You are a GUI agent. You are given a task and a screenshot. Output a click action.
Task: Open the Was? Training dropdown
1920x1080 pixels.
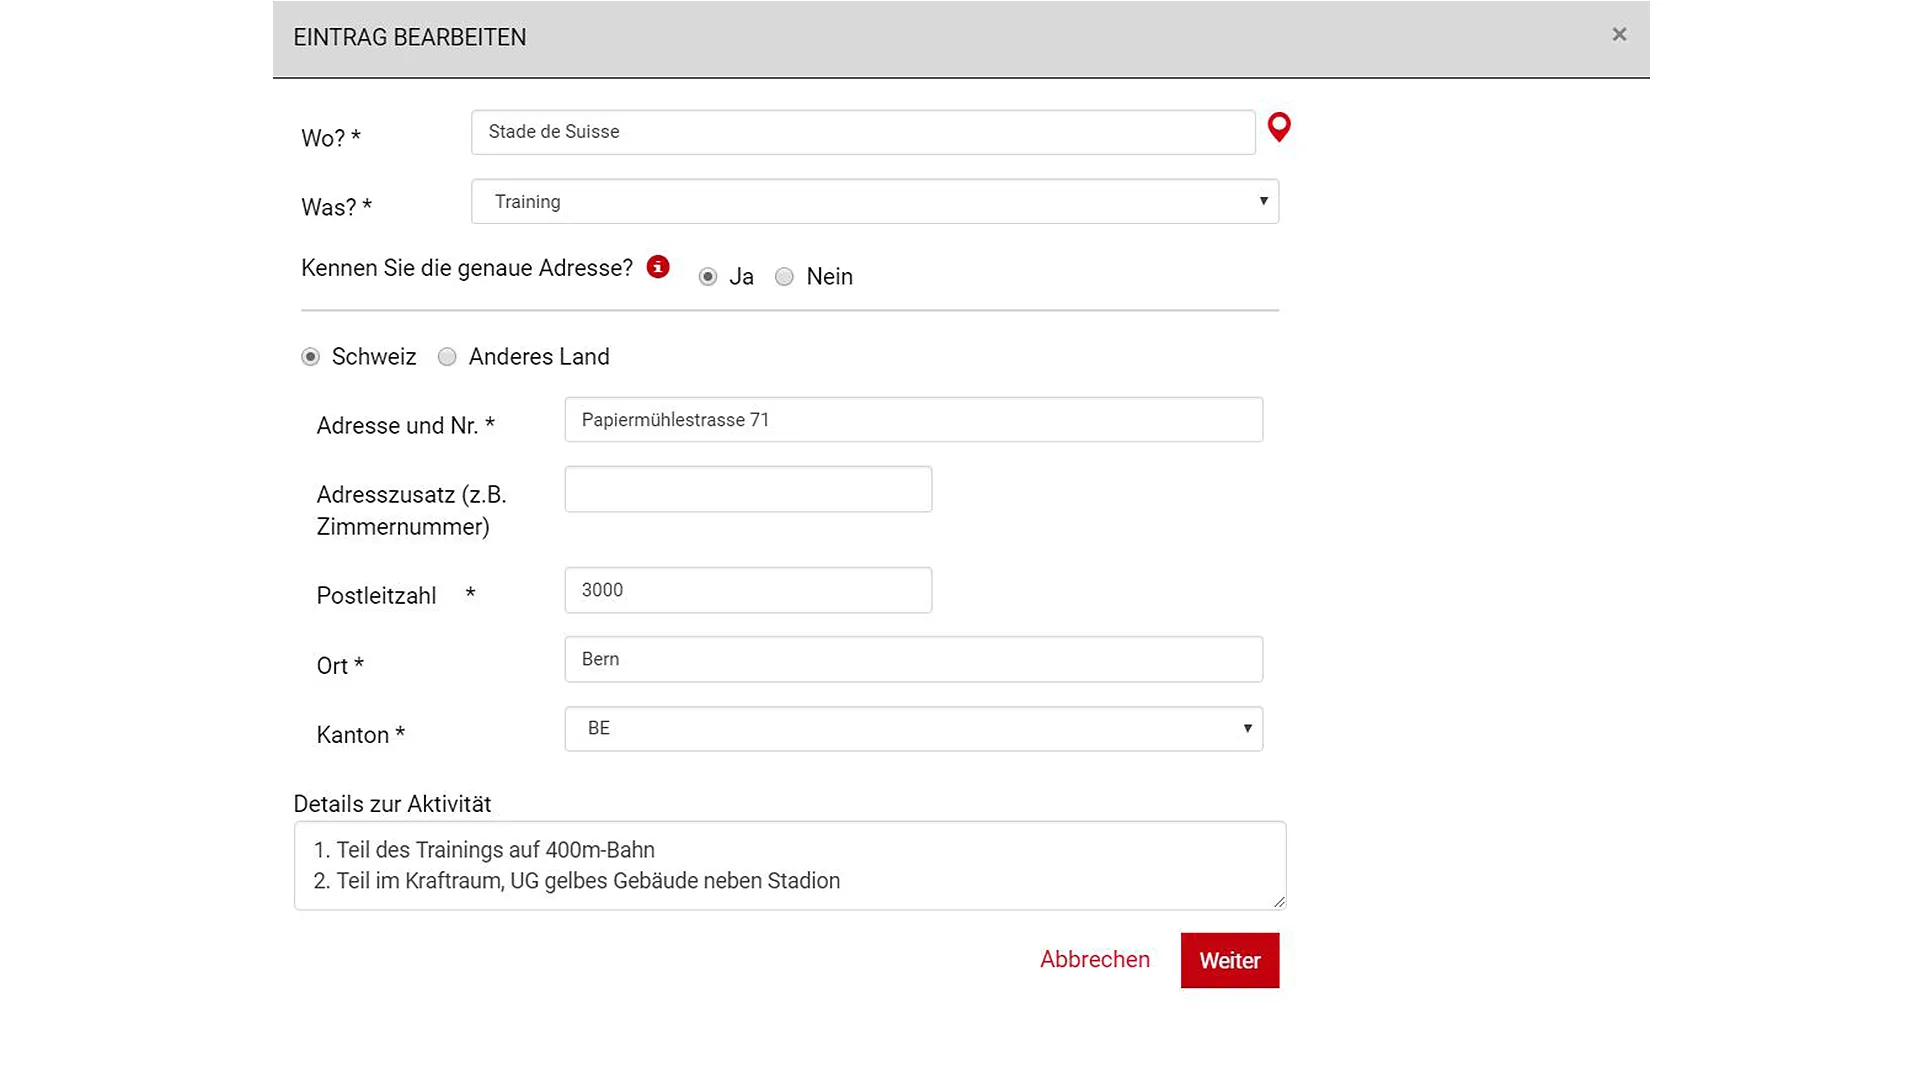875,201
